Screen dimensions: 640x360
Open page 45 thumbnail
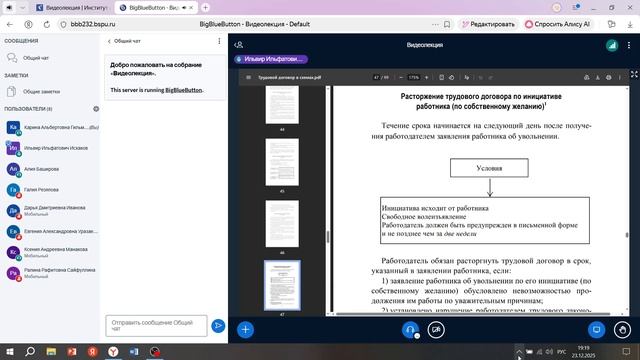coord(282,162)
